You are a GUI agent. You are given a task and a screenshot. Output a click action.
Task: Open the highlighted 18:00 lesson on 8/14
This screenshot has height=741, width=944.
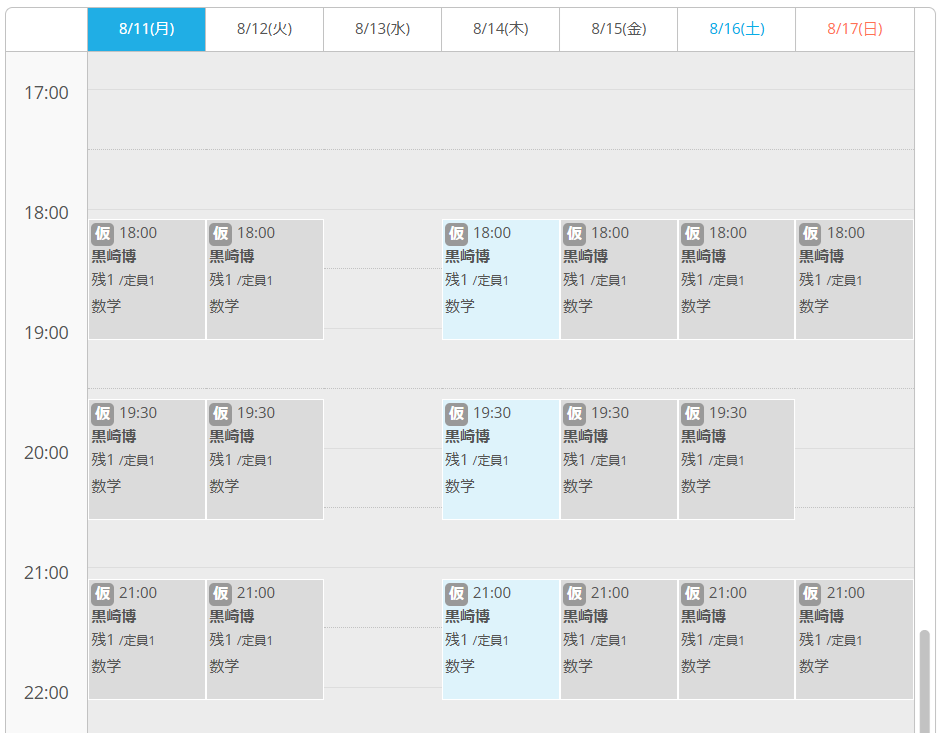pos(501,279)
